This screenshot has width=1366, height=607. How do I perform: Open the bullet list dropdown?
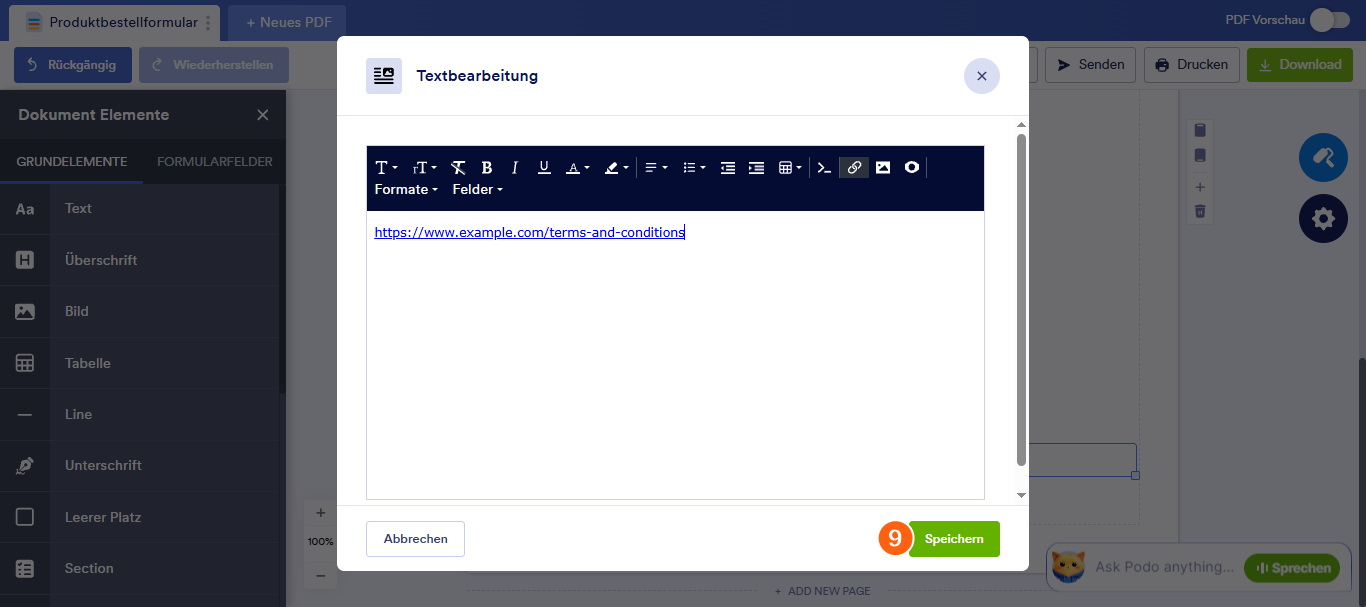point(694,168)
